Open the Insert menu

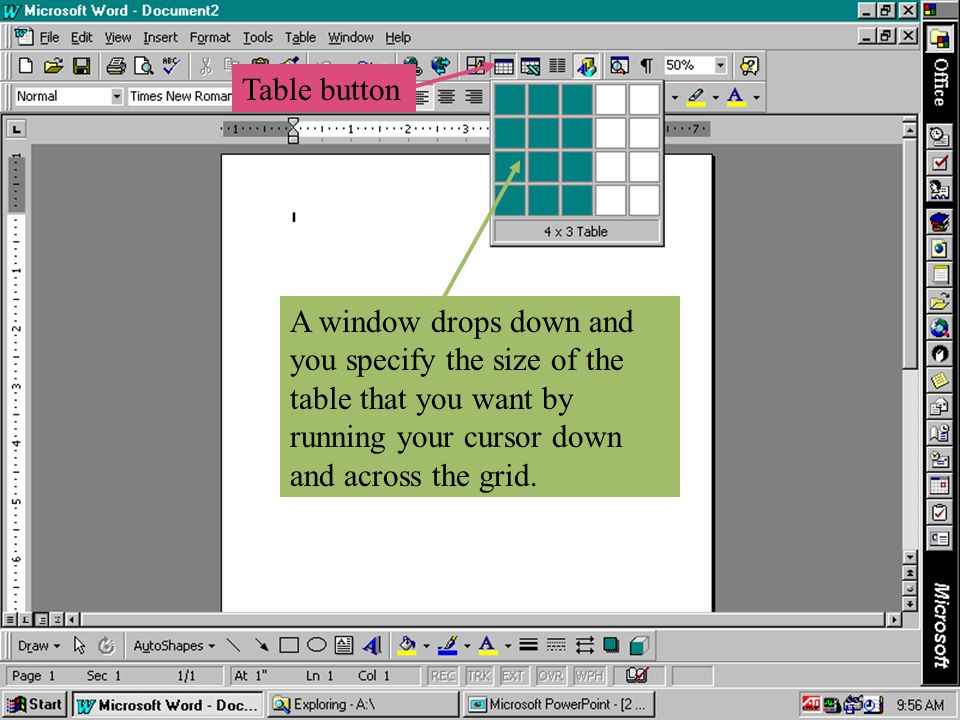160,37
